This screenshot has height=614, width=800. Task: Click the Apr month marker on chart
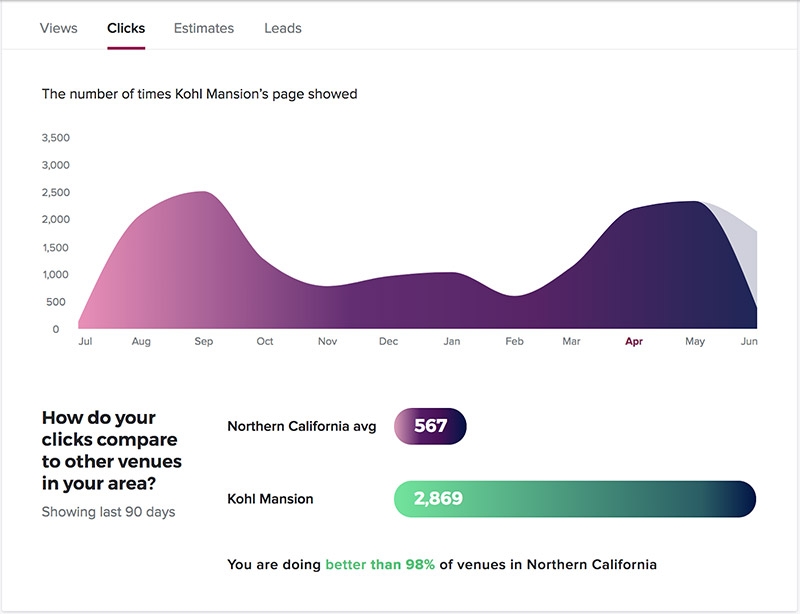634,341
